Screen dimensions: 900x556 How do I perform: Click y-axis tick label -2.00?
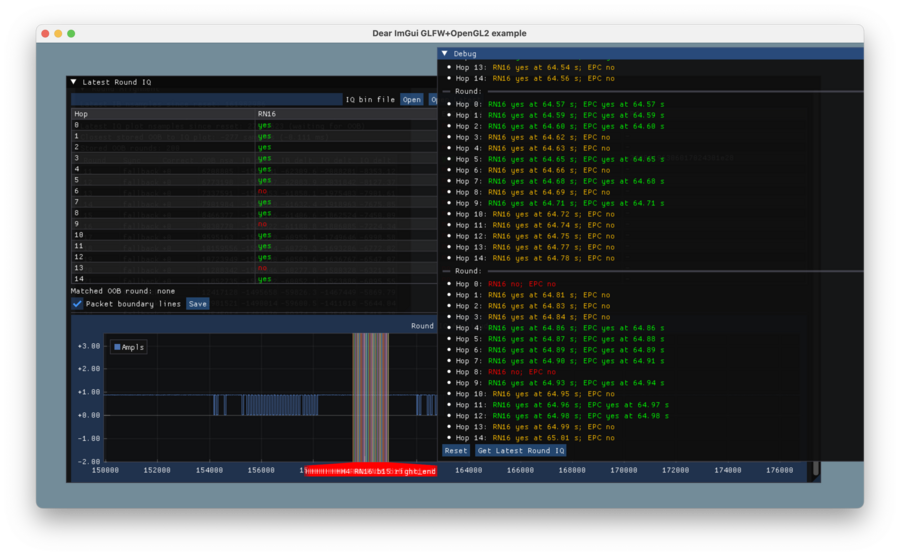pyautogui.click(x=89, y=461)
